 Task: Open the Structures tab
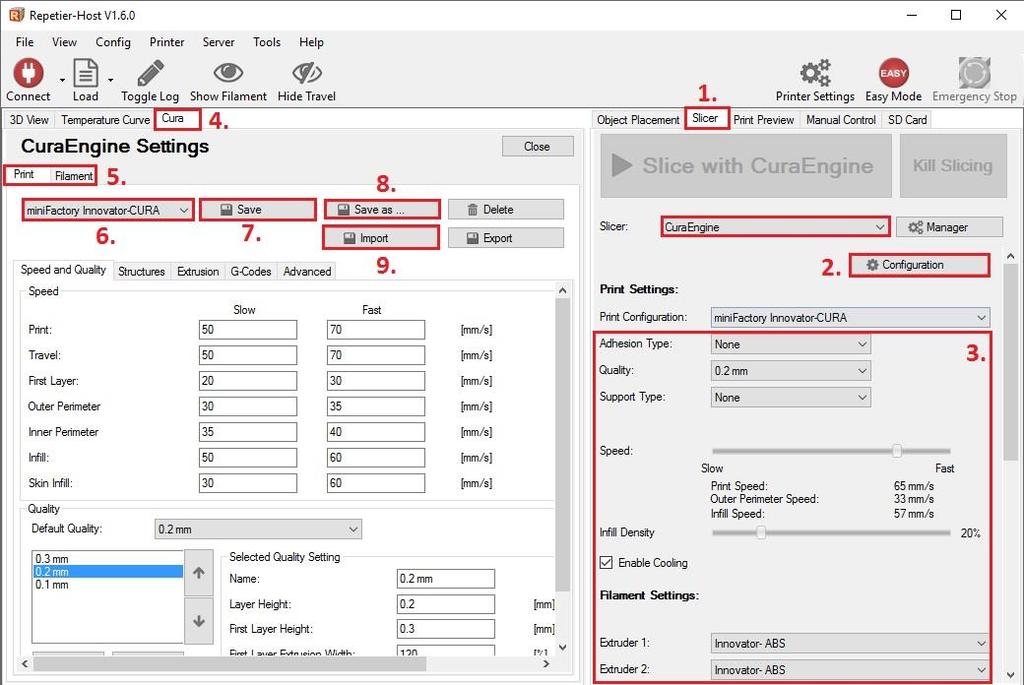point(141,271)
